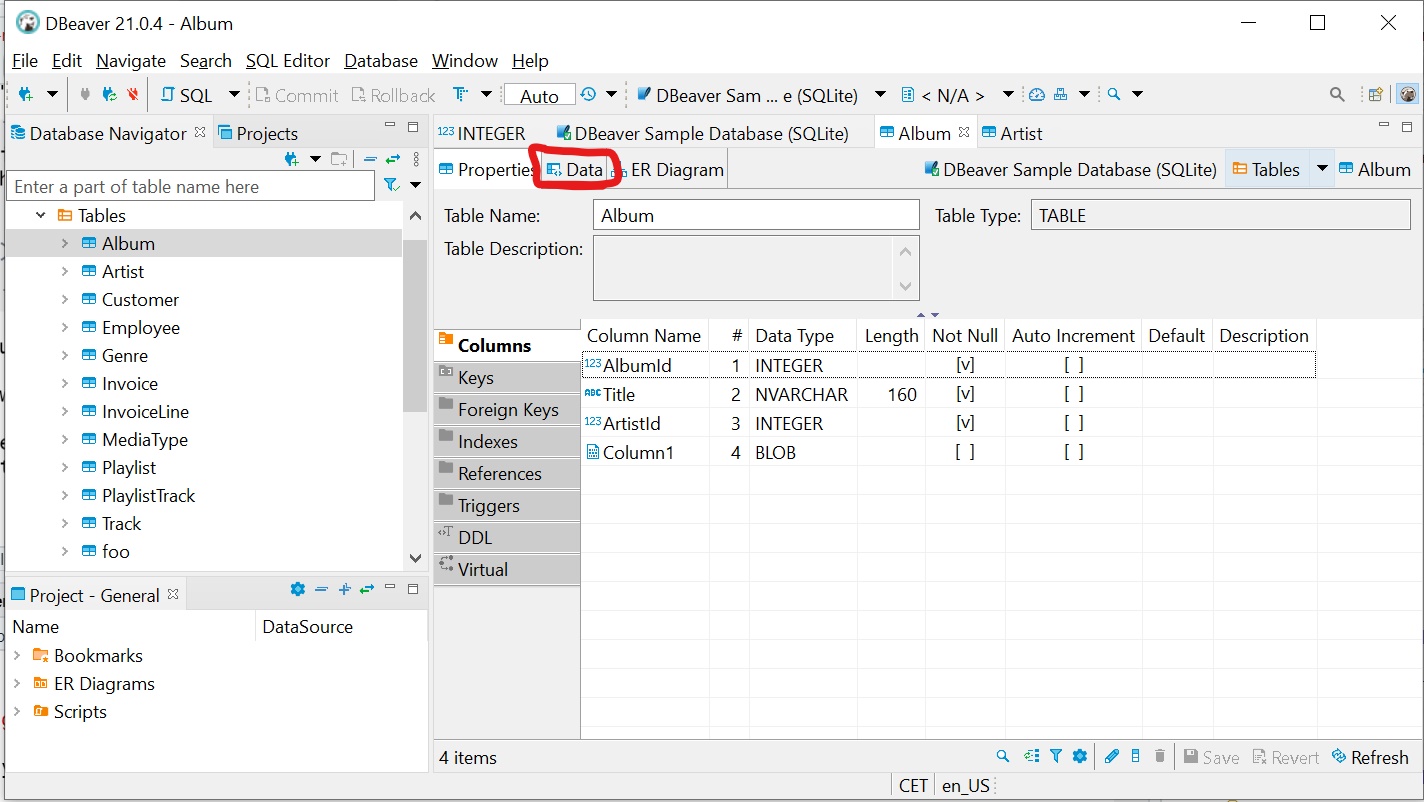Open dropdown arrow next to Tables breadcrumb
The height and width of the screenshot is (802, 1424).
coord(1322,169)
